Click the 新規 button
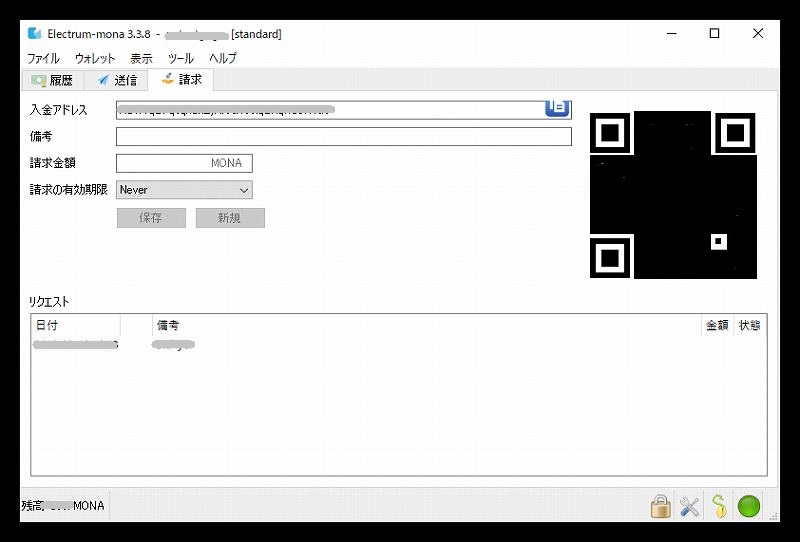Screen dimensions: 800x542 click(230, 218)
